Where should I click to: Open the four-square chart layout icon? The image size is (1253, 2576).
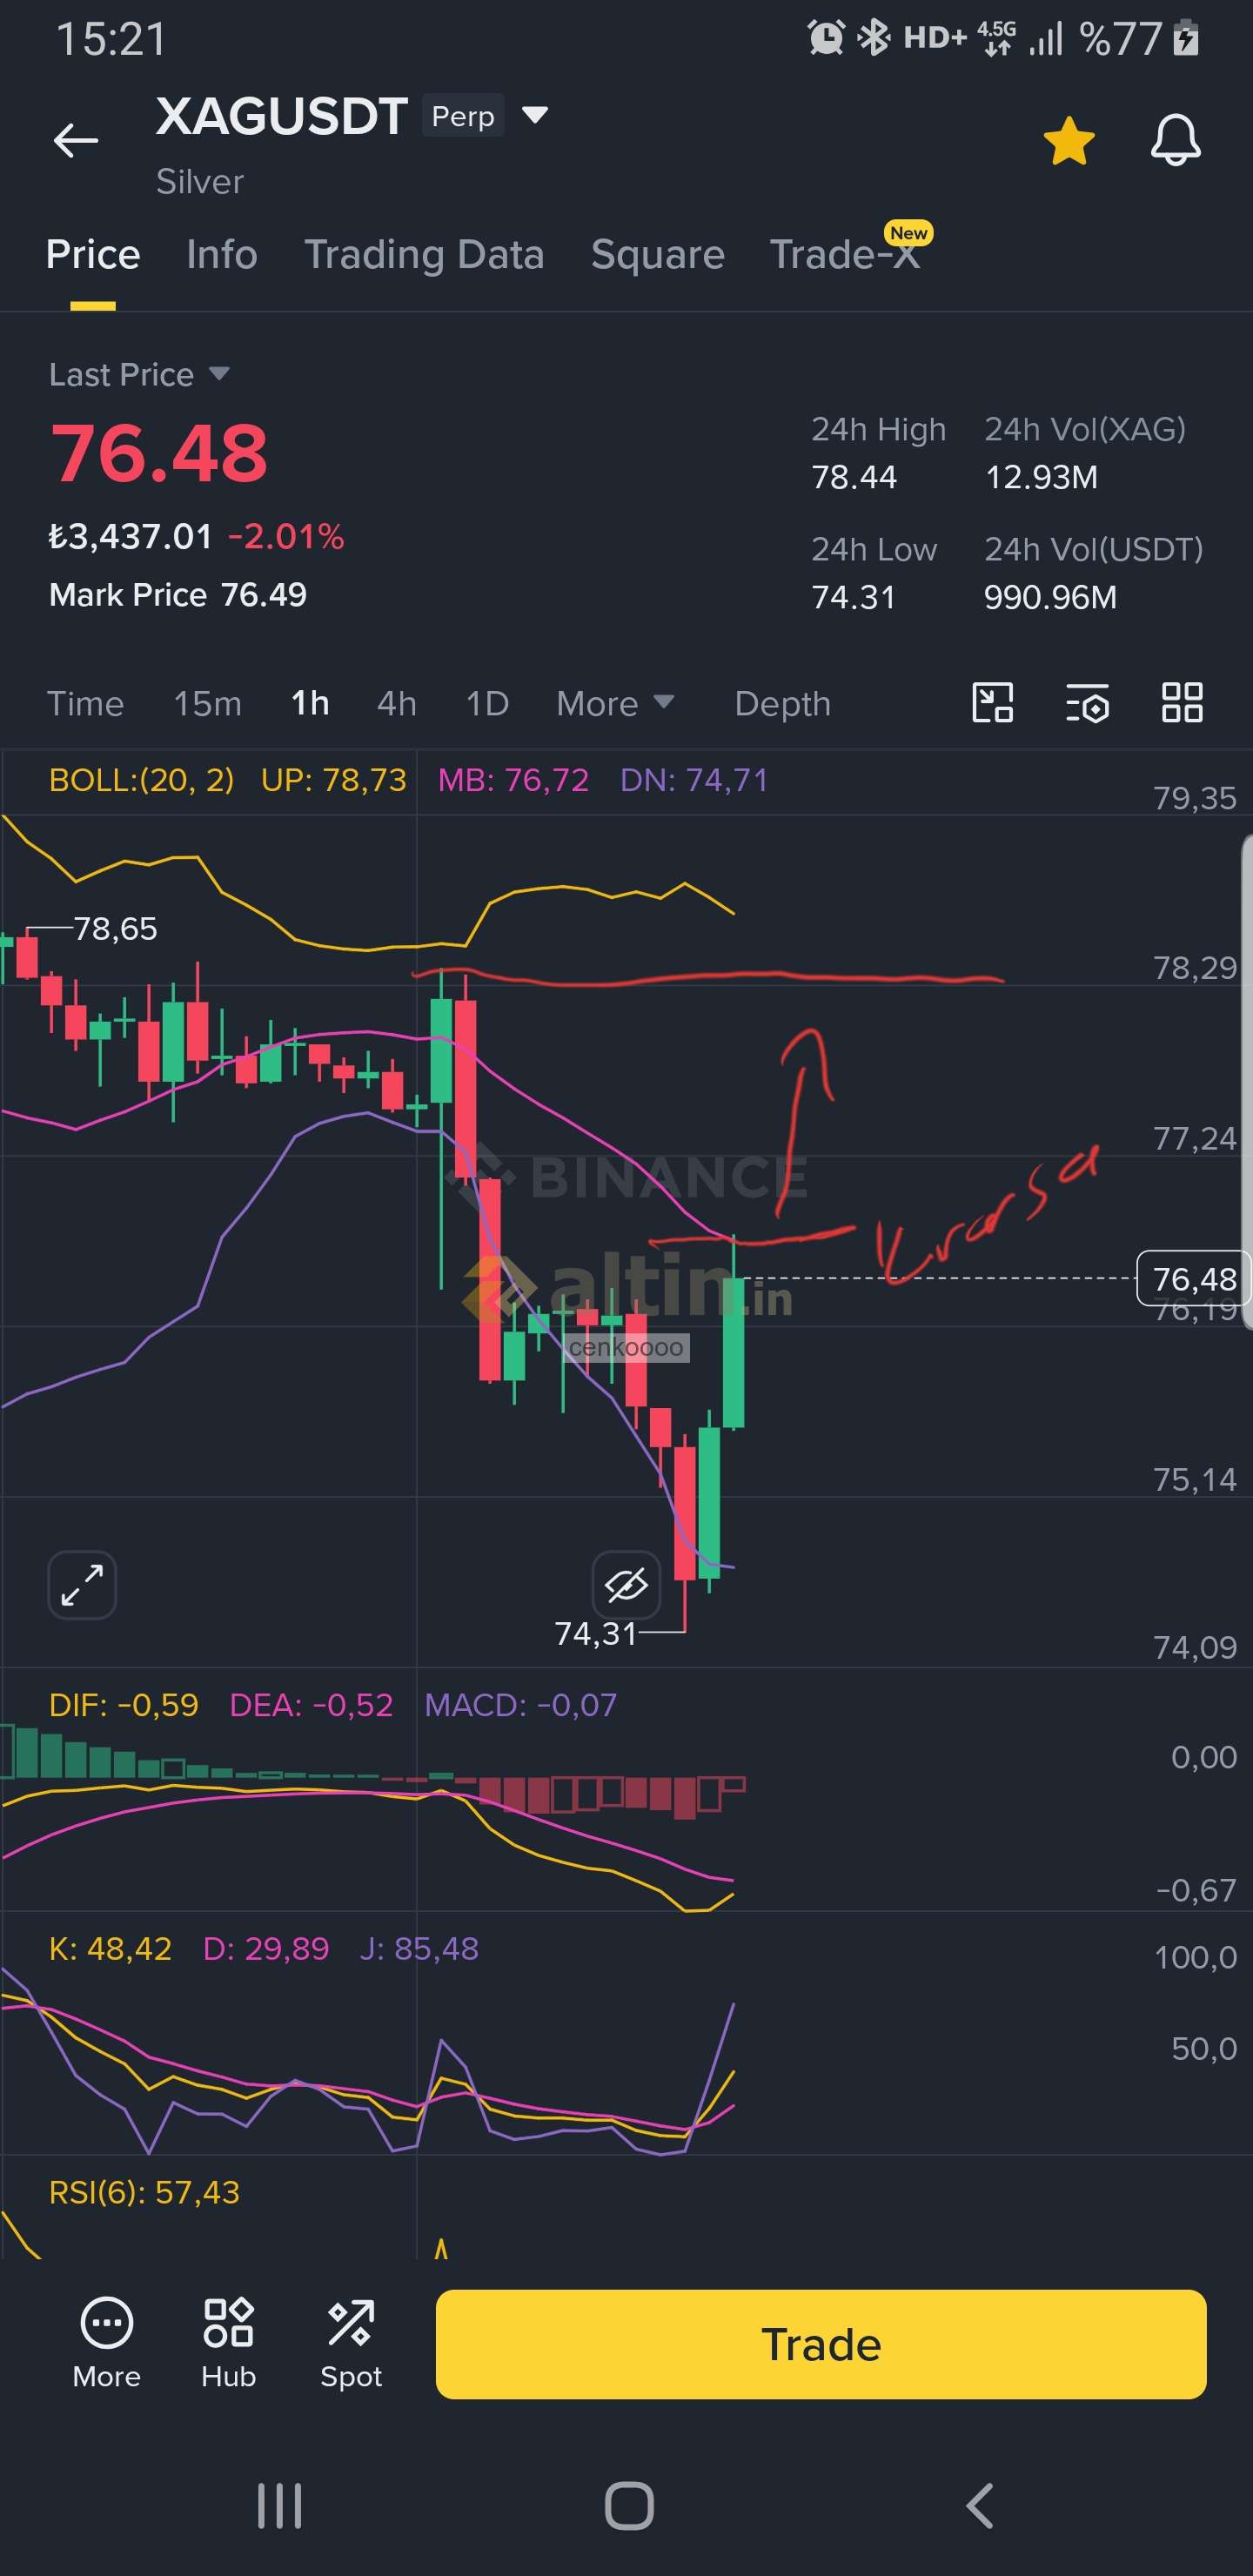pyautogui.click(x=1181, y=703)
